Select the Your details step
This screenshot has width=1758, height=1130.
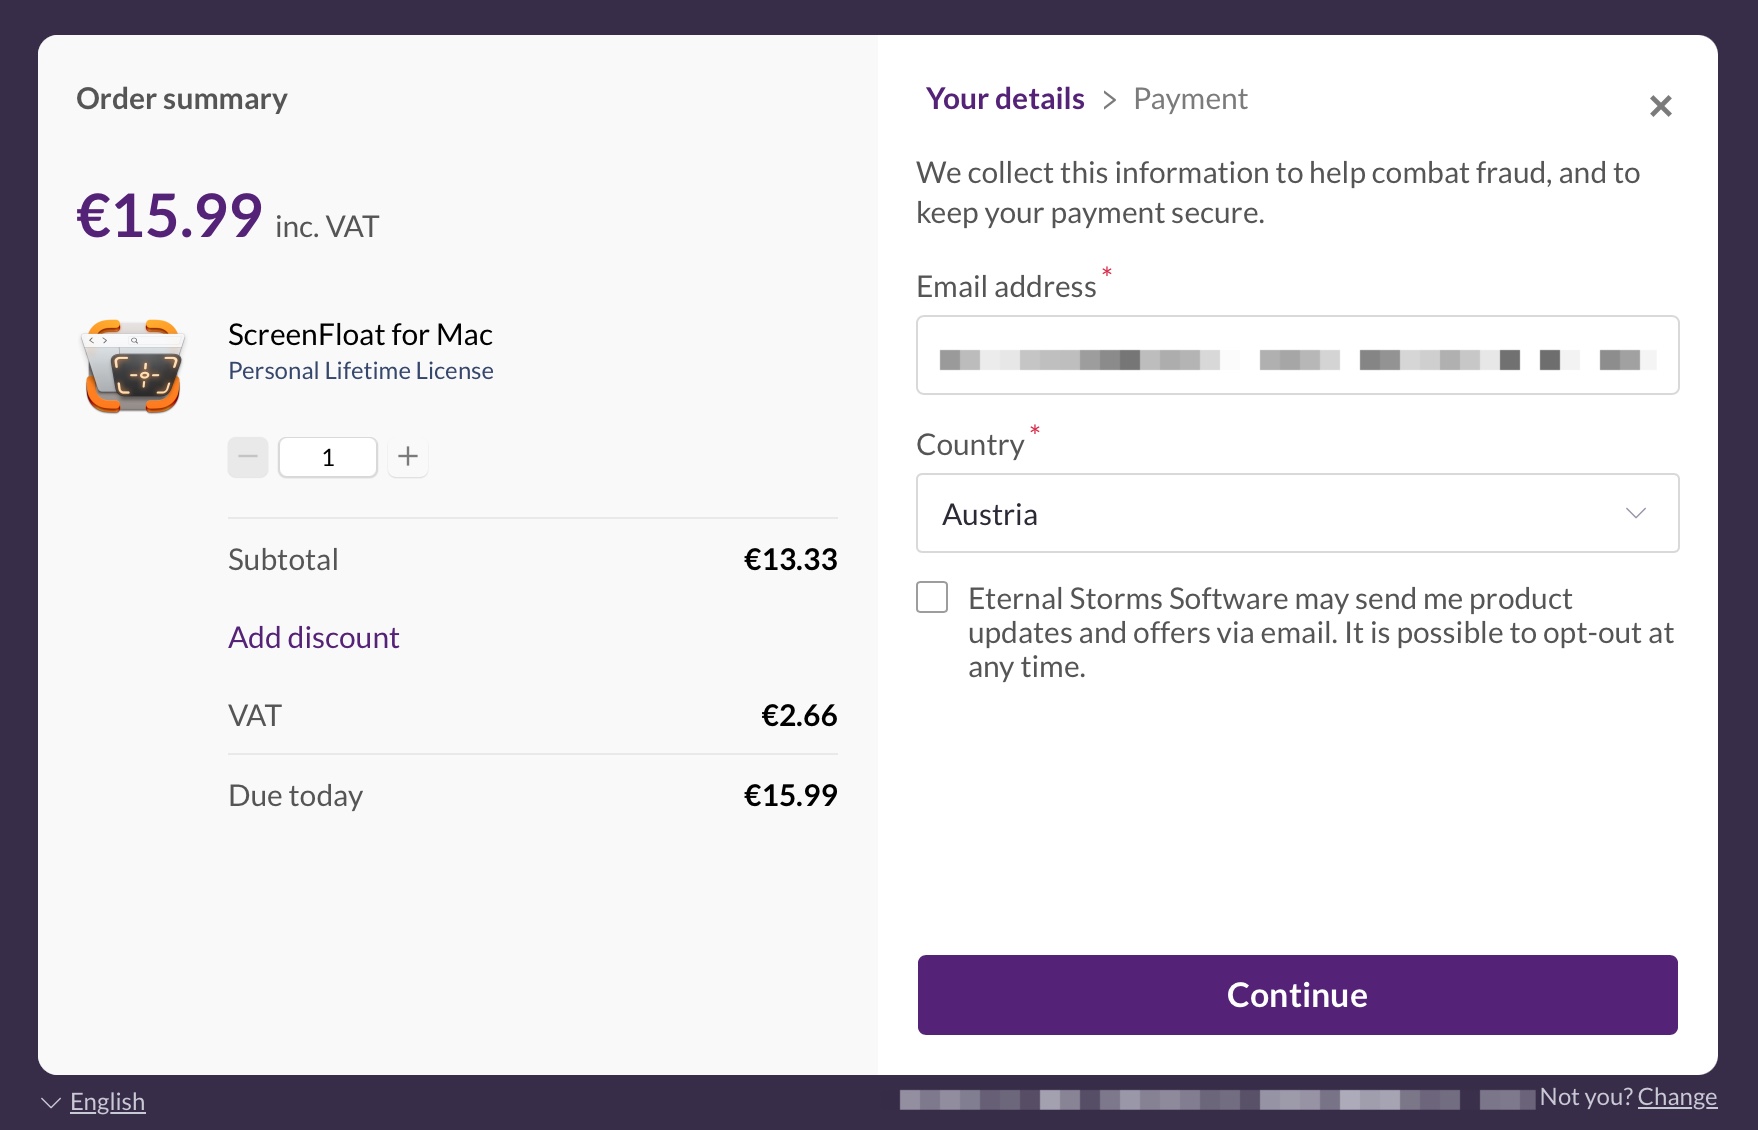[1005, 99]
